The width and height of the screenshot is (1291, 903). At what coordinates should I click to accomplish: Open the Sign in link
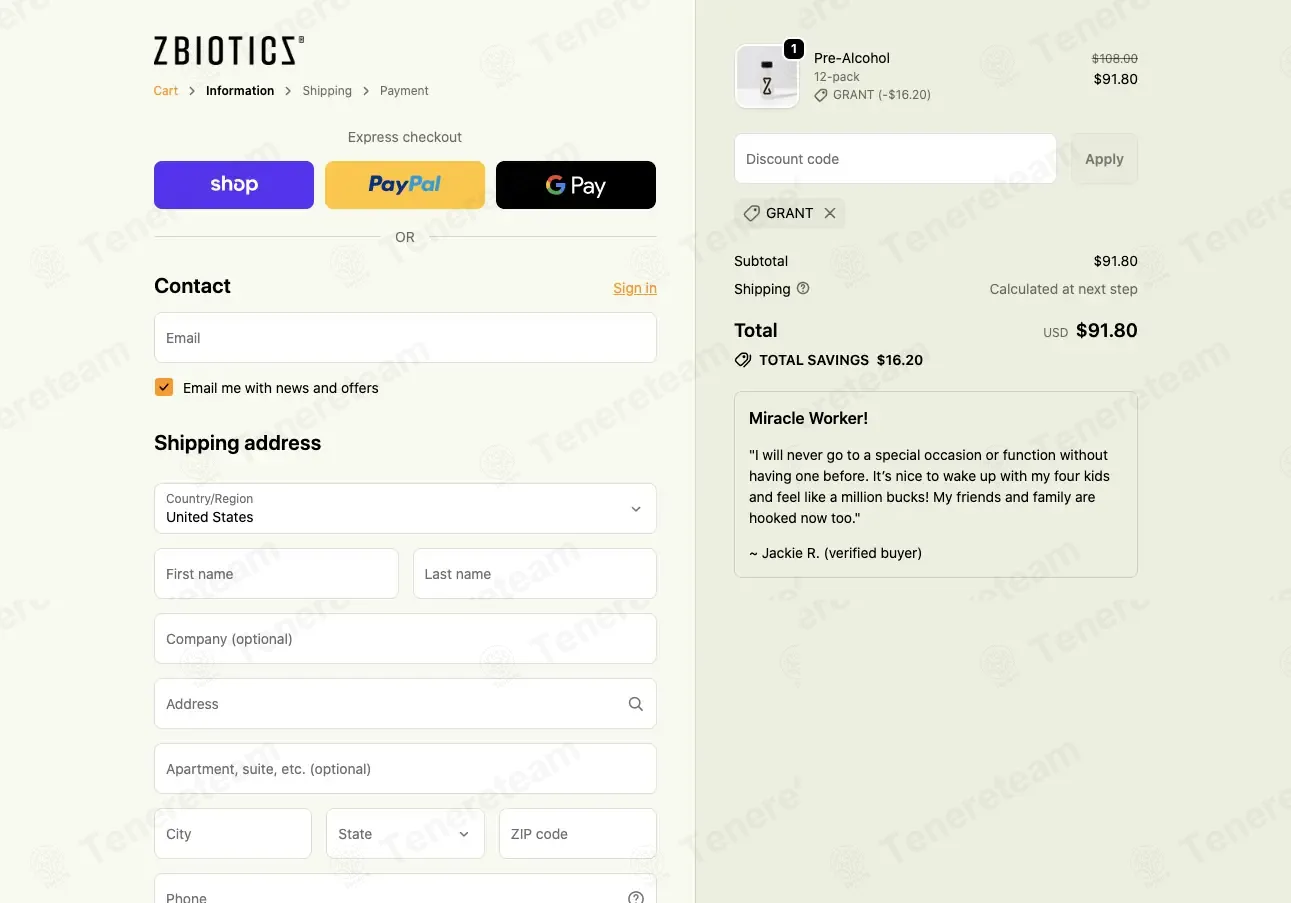pyautogui.click(x=635, y=288)
